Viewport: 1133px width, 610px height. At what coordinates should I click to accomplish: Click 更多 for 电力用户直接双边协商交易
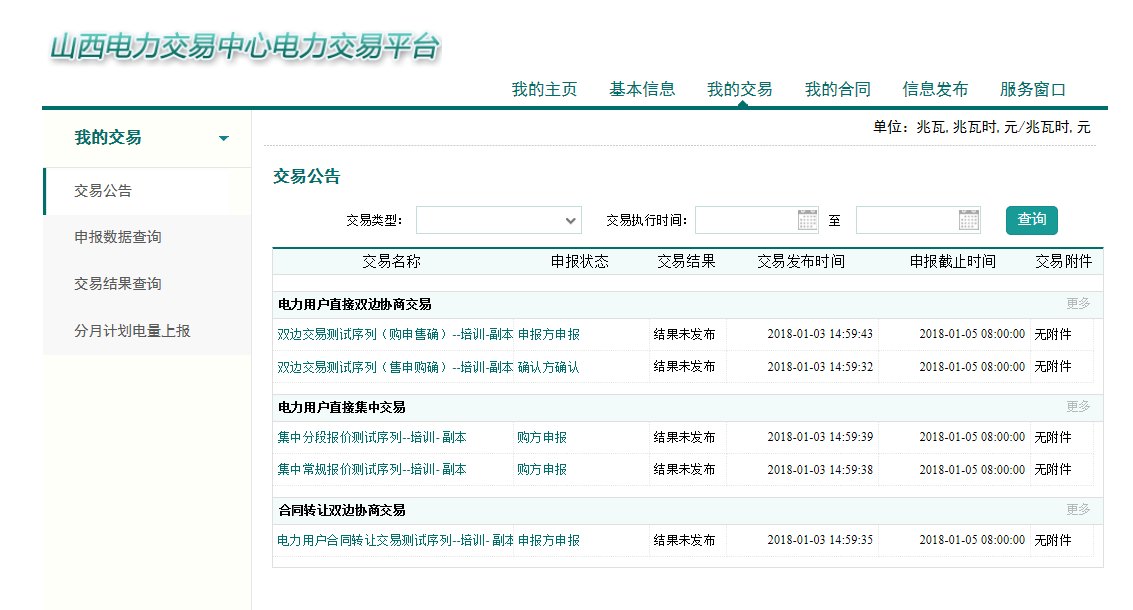pos(1077,304)
